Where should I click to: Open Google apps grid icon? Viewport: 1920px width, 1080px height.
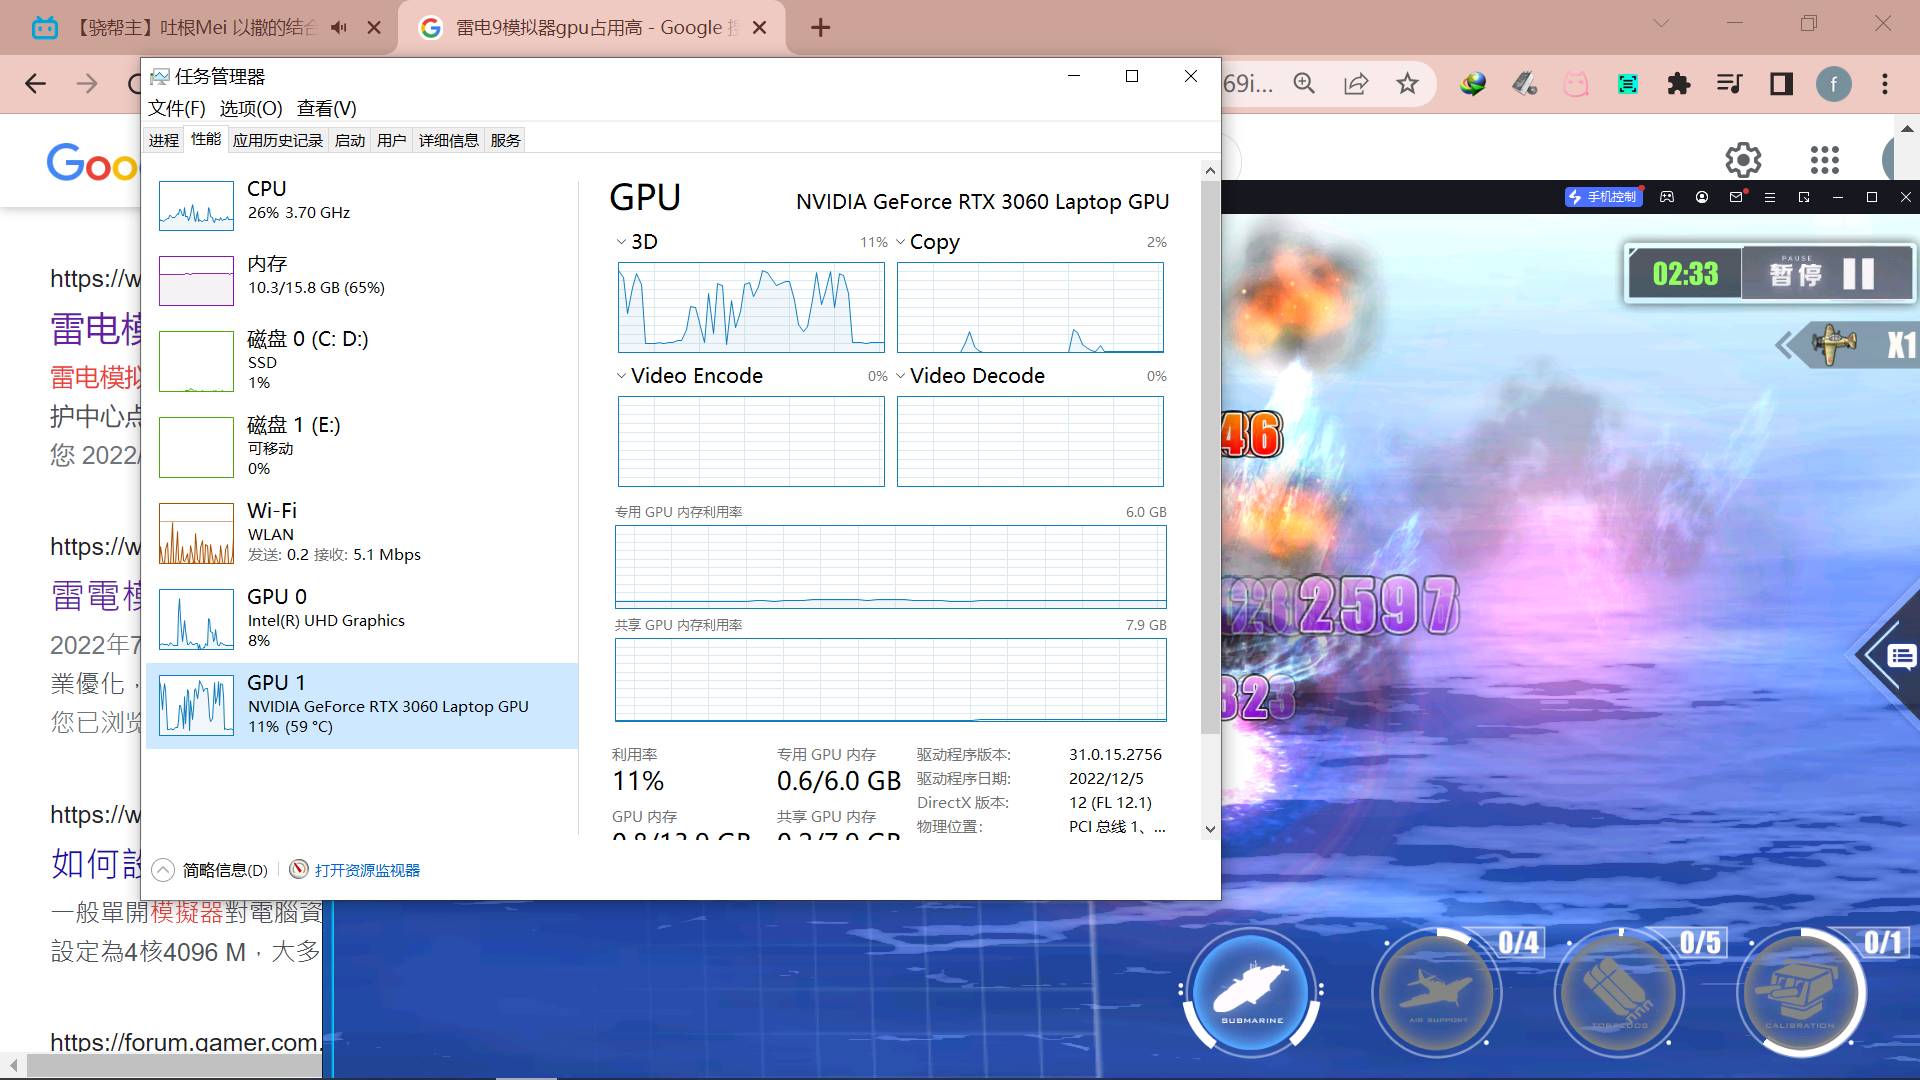(x=1824, y=160)
